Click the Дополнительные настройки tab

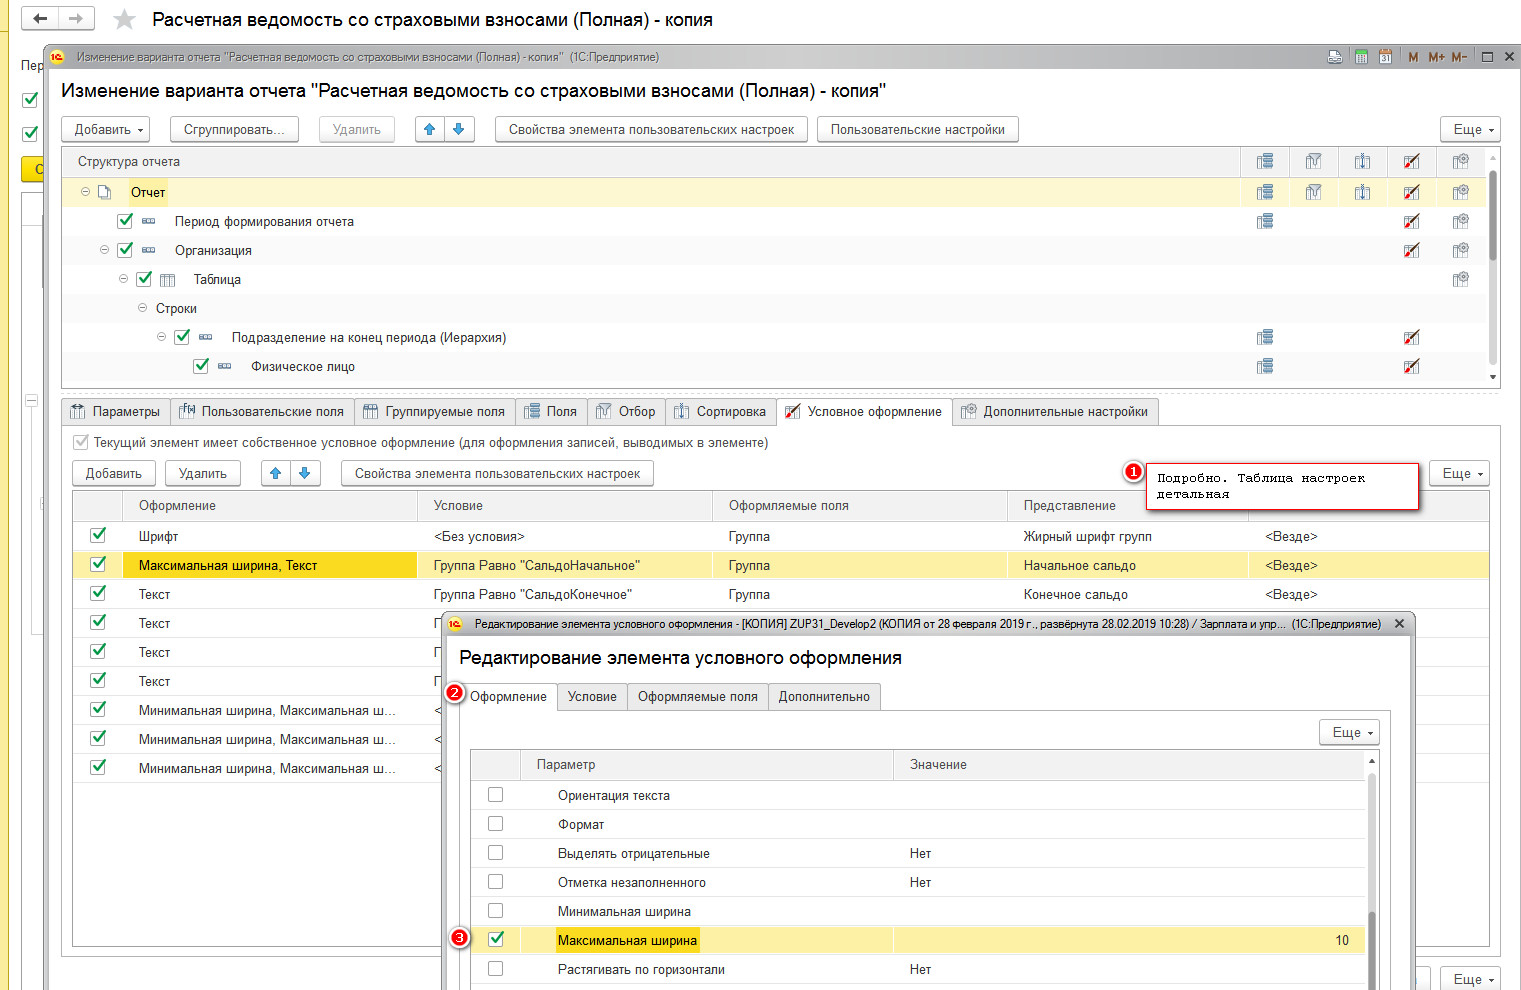point(1056,412)
